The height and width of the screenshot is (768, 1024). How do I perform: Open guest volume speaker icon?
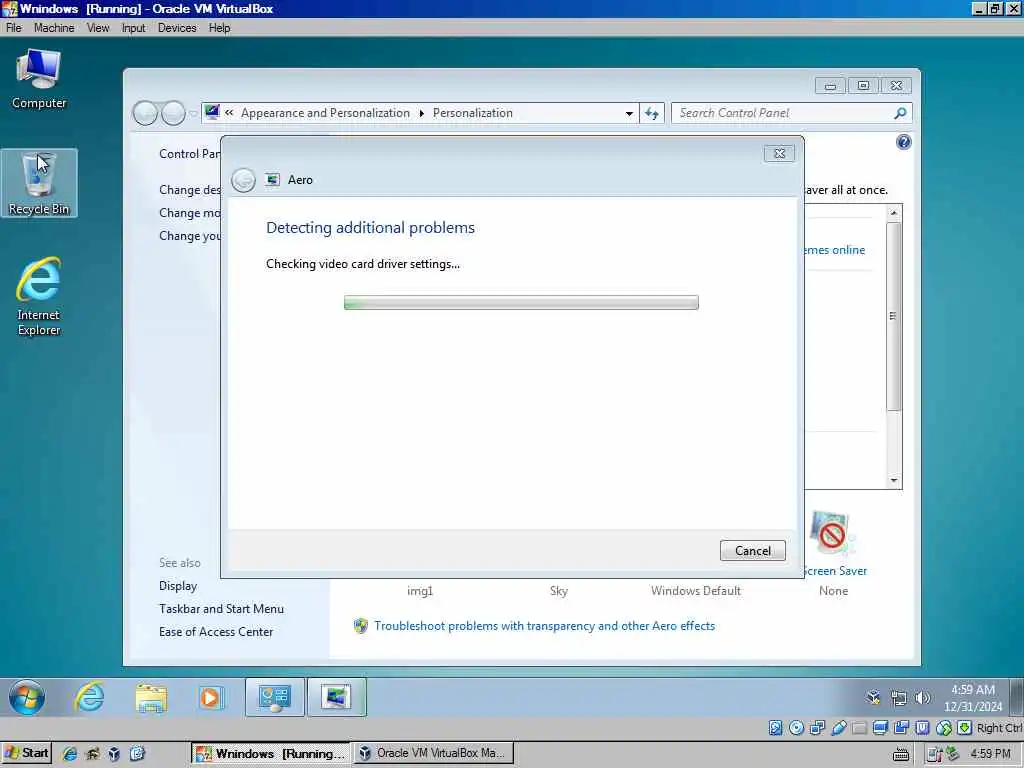922,697
